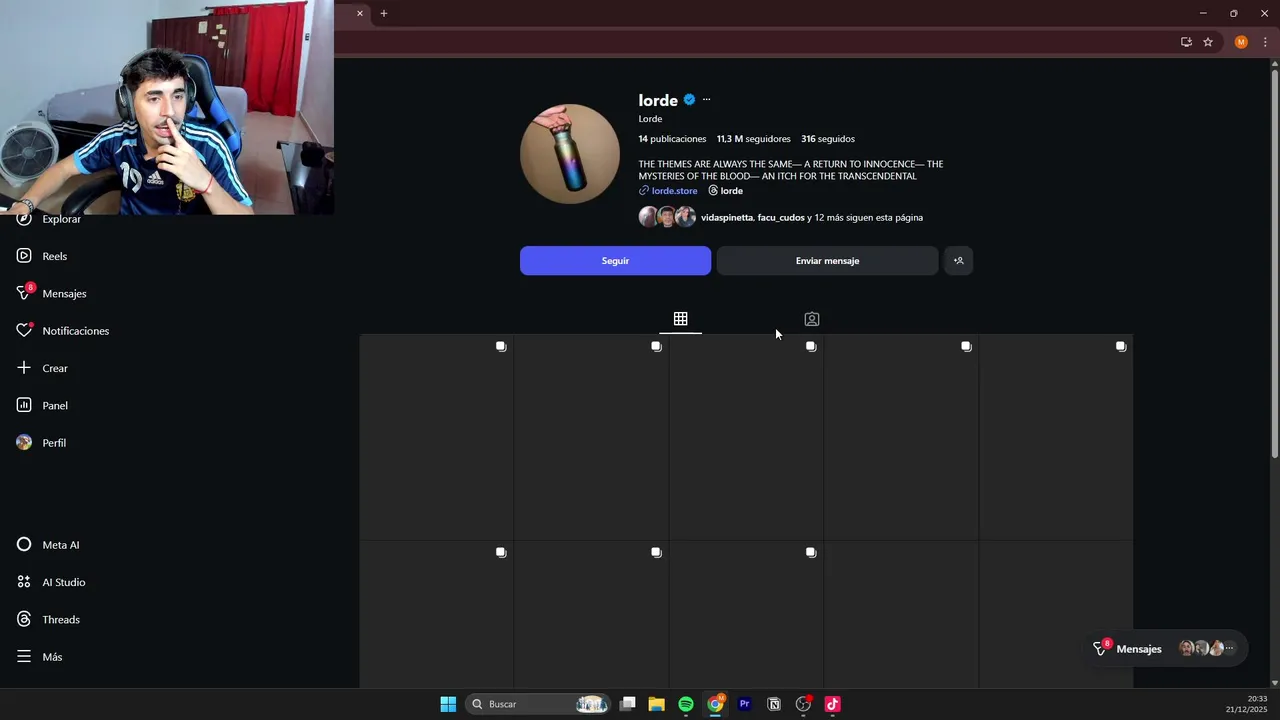Open the Panel dashboard icon
1280x720 pixels.
coord(24,405)
